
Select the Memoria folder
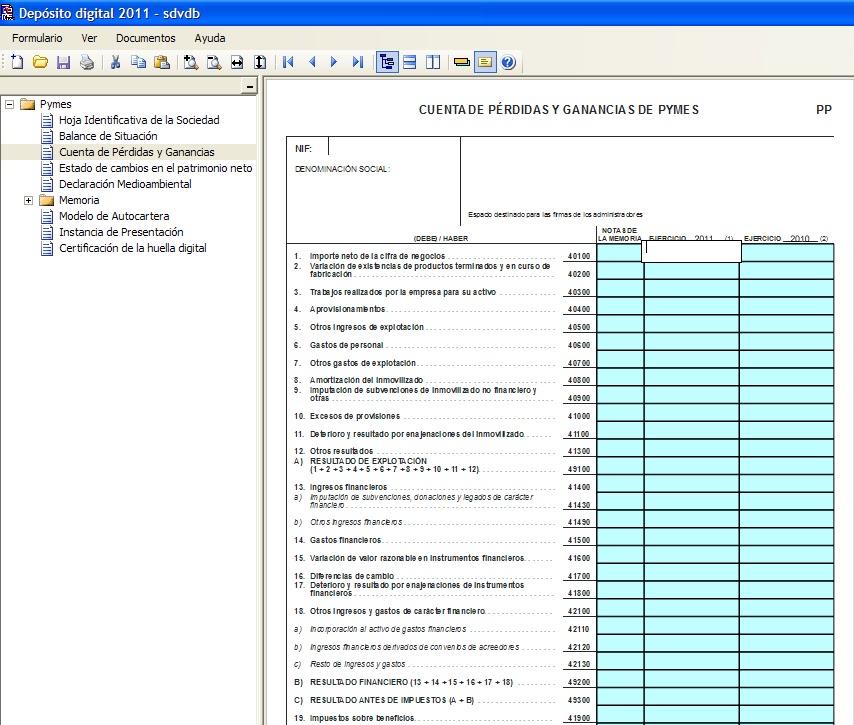tap(79, 200)
